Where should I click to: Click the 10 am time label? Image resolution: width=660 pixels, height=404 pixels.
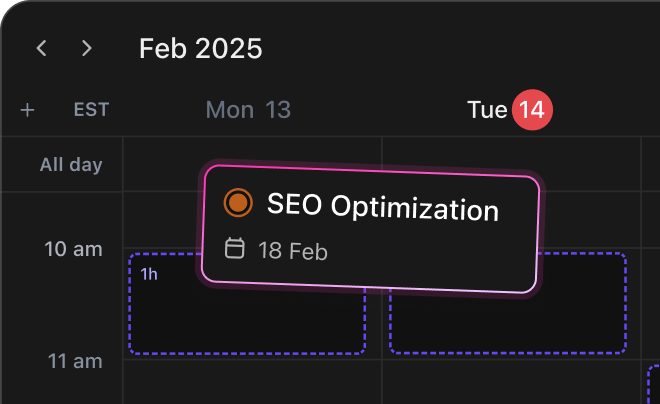click(x=73, y=249)
